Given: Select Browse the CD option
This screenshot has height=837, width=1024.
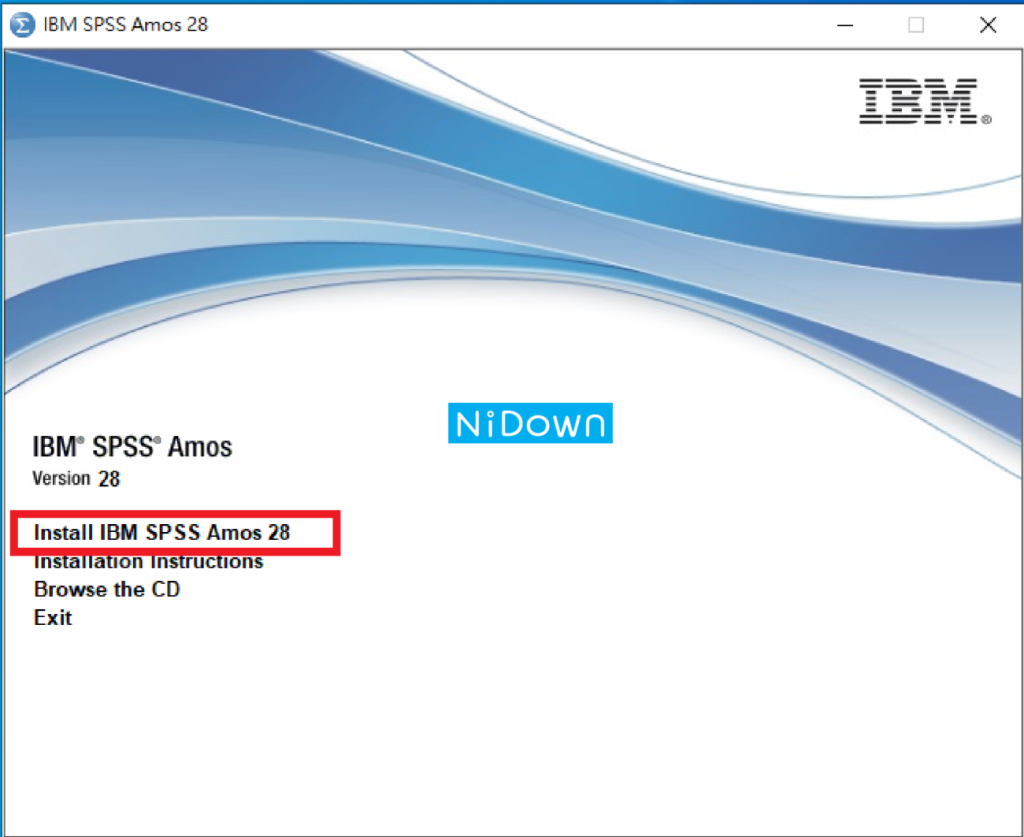Looking at the screenshot, I should click(106, 590).
